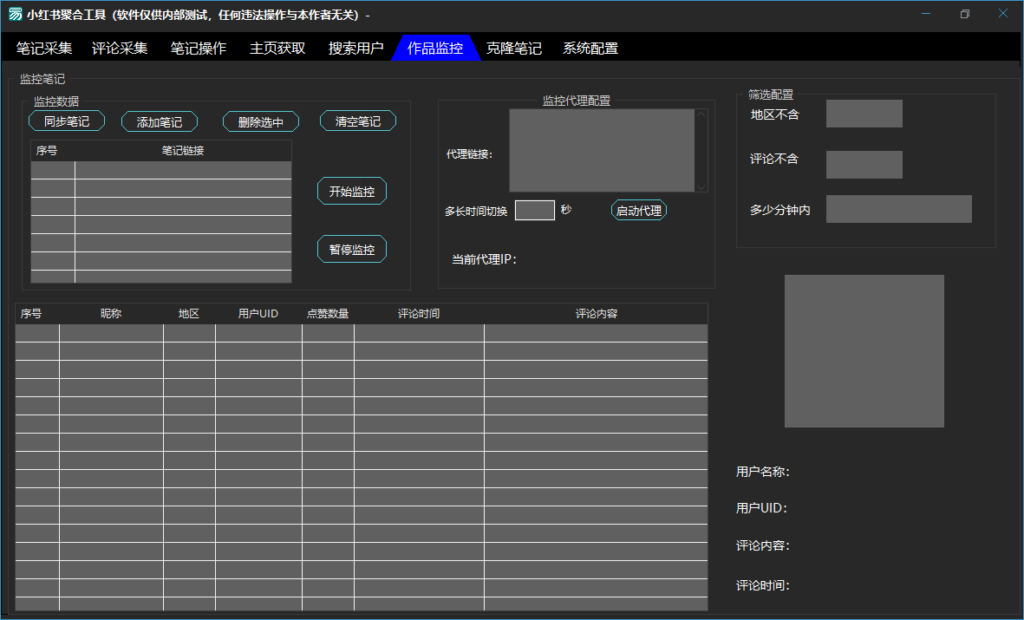Click the 评论时间 label in details panel
This screenshot has width=1024, height=620.
[x=763, y=585]
